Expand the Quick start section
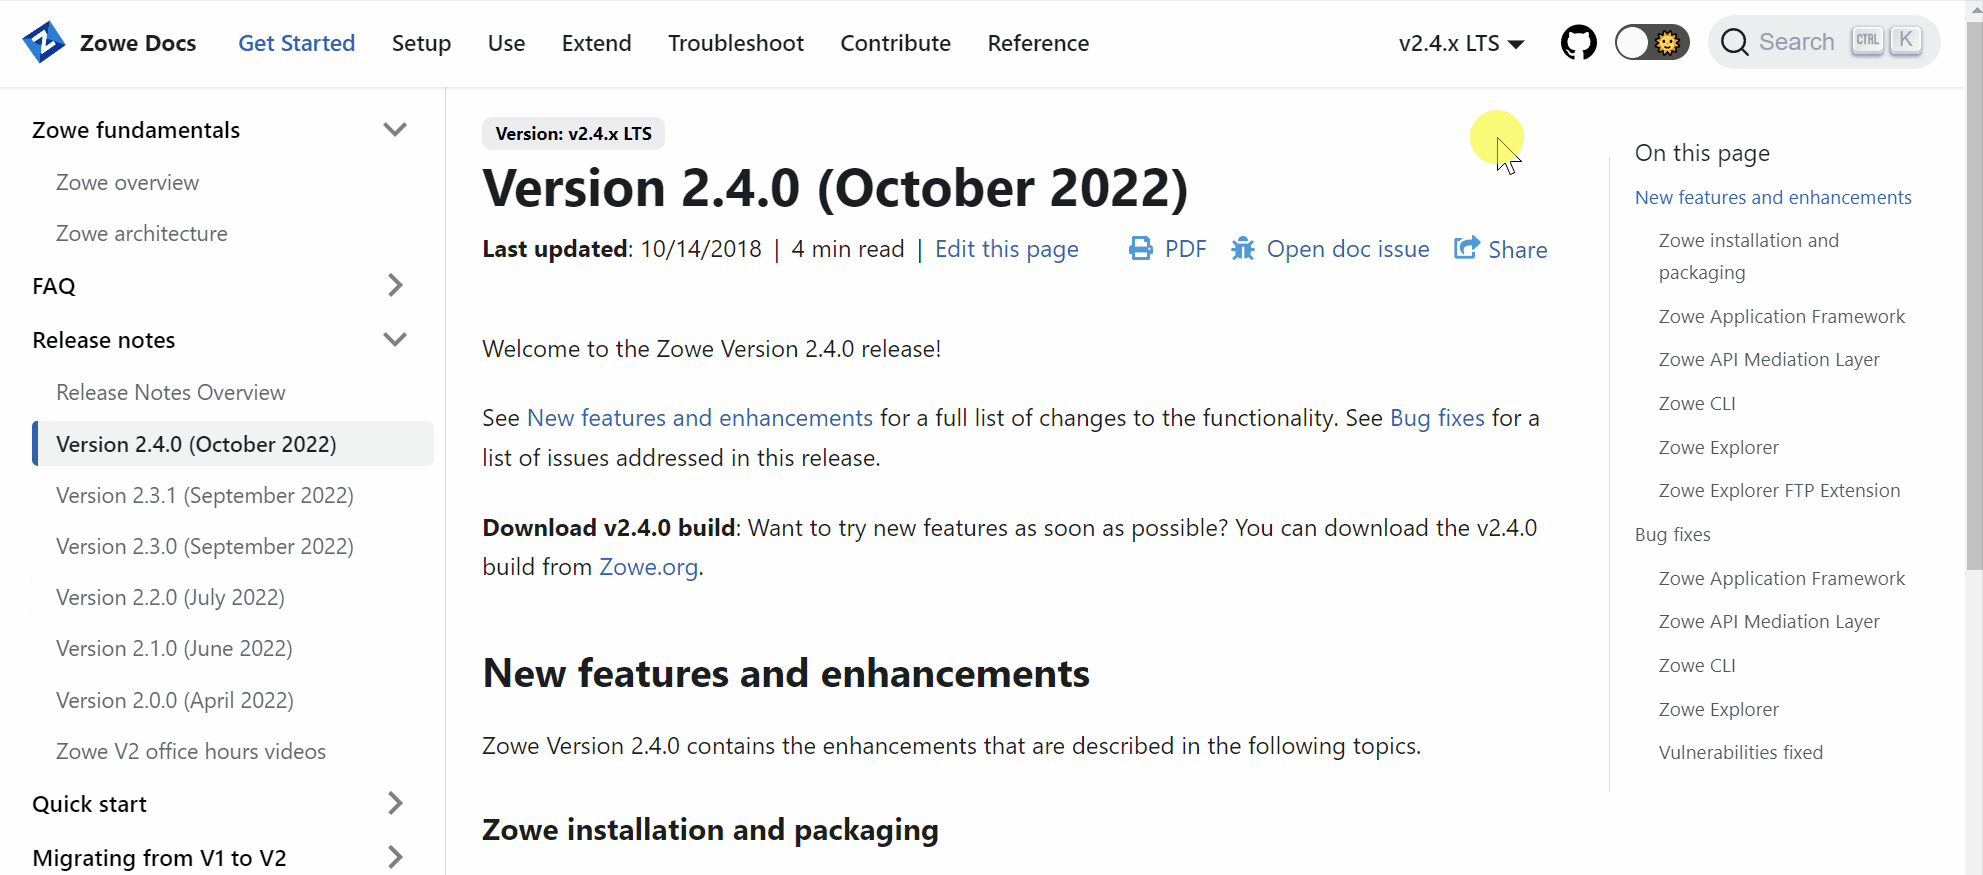Screen dimensions: 1983x875 pyautogui.click(x=395, y=804)
